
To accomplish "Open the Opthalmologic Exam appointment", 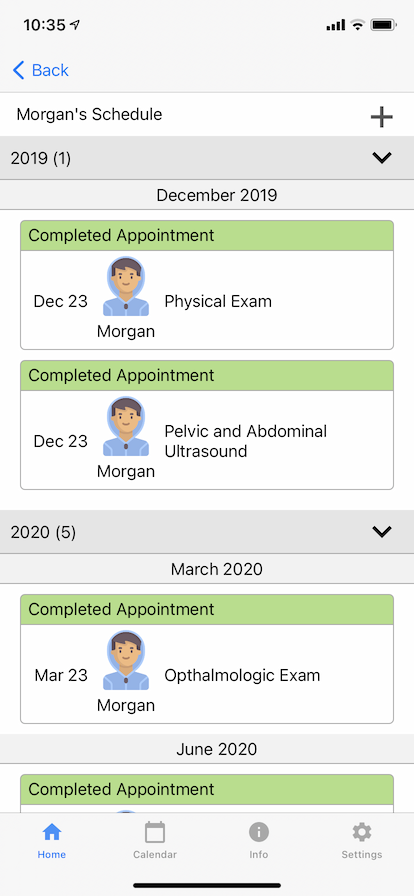I will (207, 659).
